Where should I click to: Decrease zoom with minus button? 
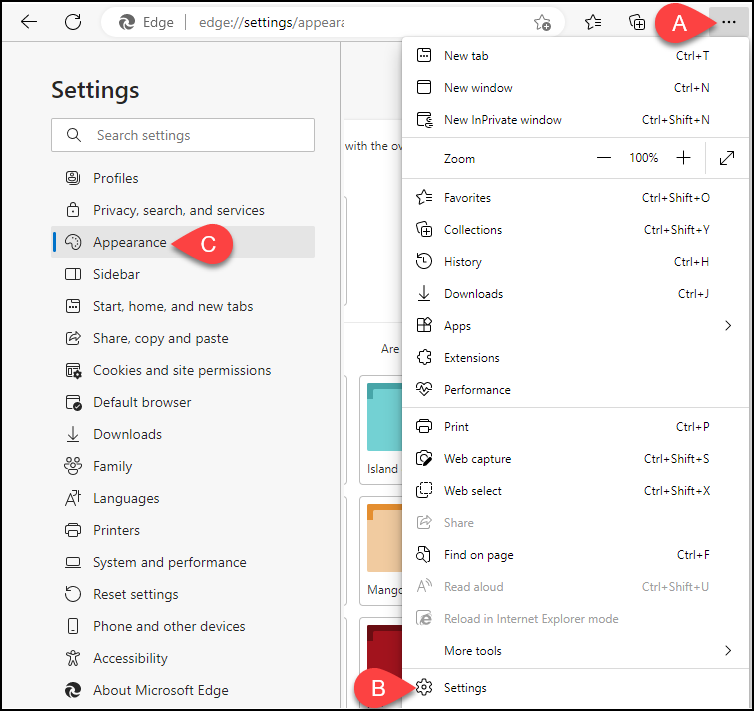[x=603, y=158]
